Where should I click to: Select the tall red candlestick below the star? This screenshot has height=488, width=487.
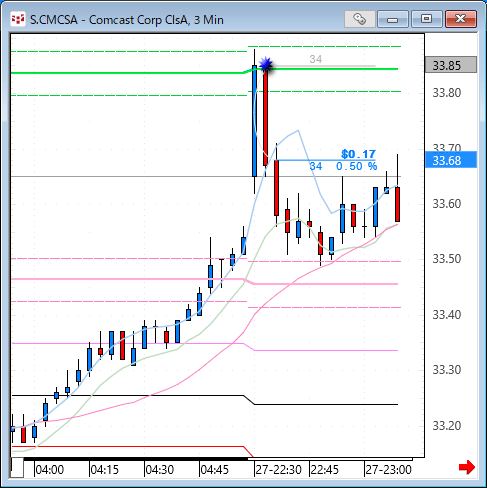click(266, 117)
